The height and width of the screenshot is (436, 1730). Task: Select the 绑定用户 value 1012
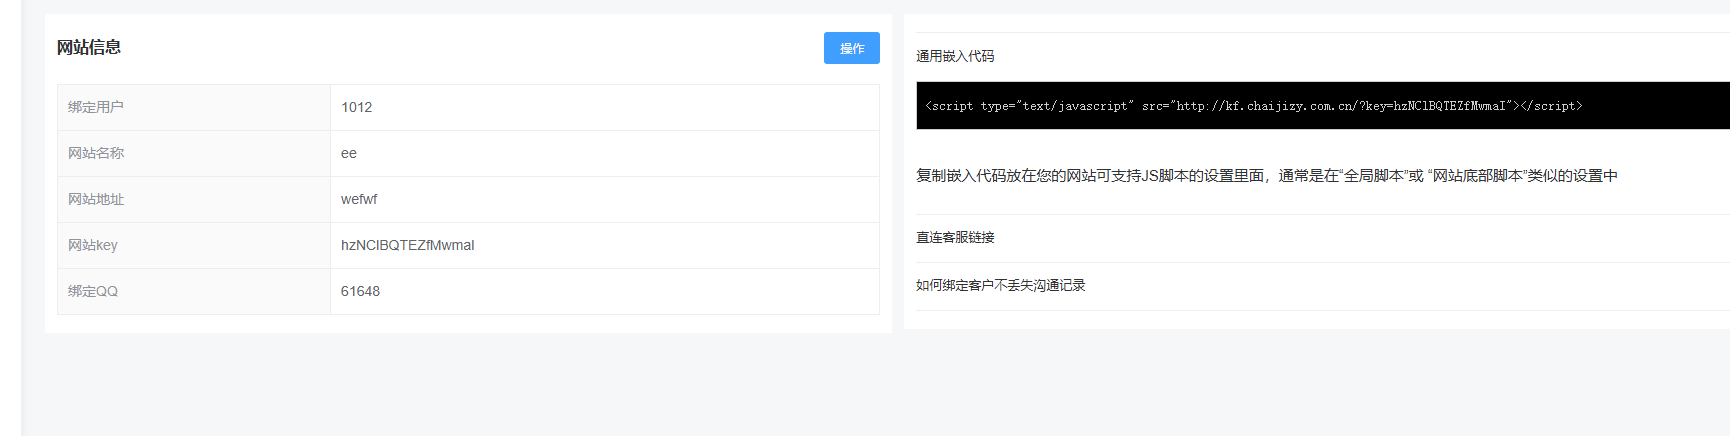(x=356, y=107)
